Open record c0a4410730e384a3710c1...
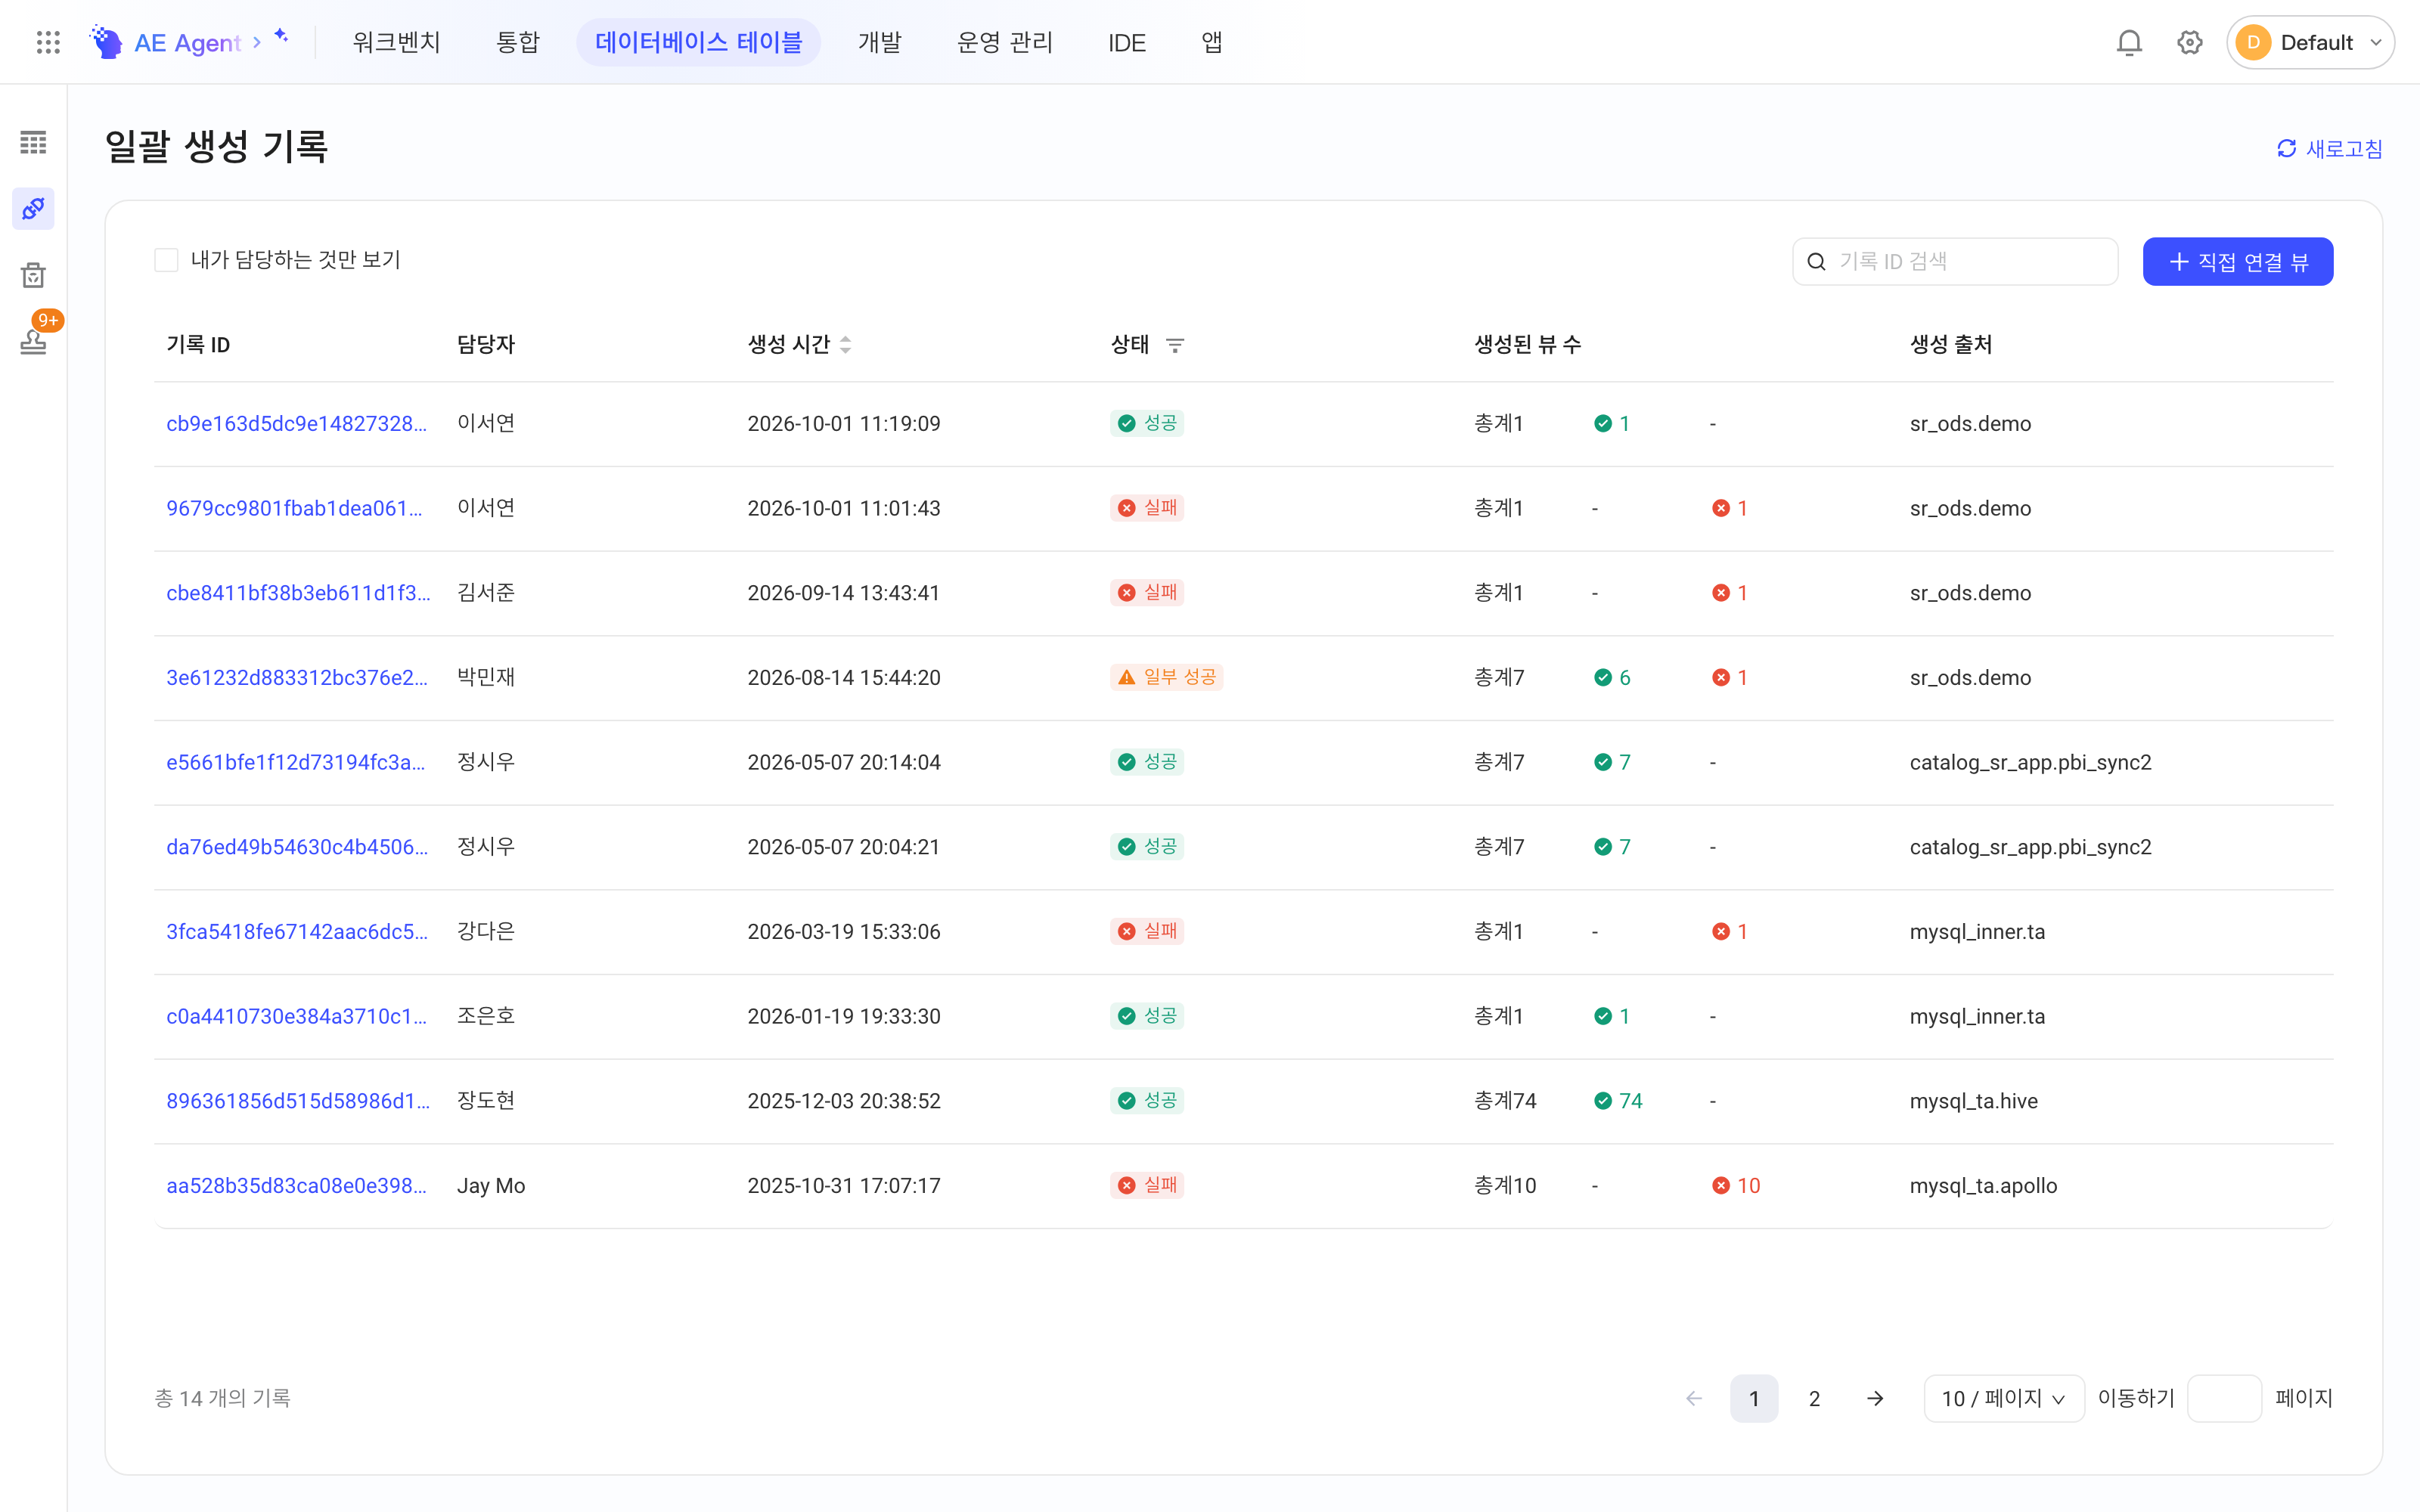This screenshot has height=1512, width=2420. 297,1016
